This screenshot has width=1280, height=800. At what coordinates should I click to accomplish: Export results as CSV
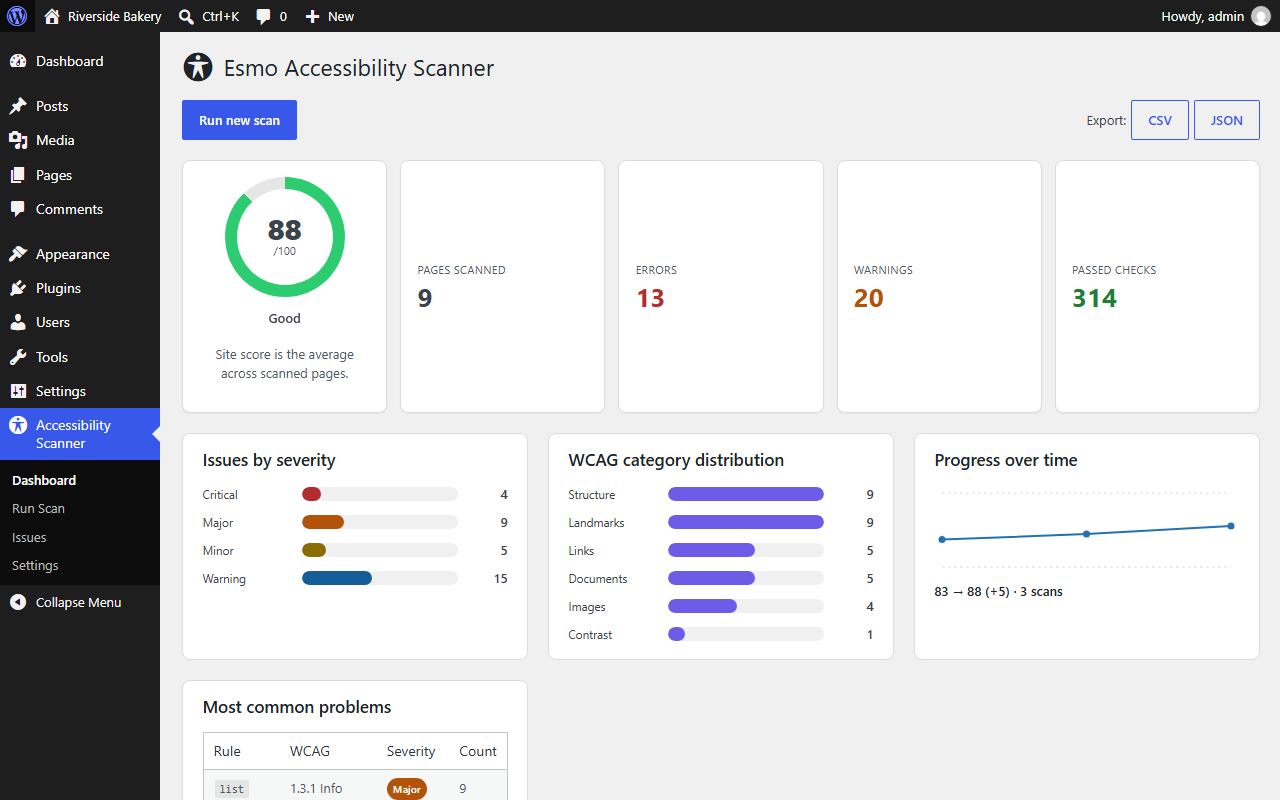click(x=1160, y=120)
